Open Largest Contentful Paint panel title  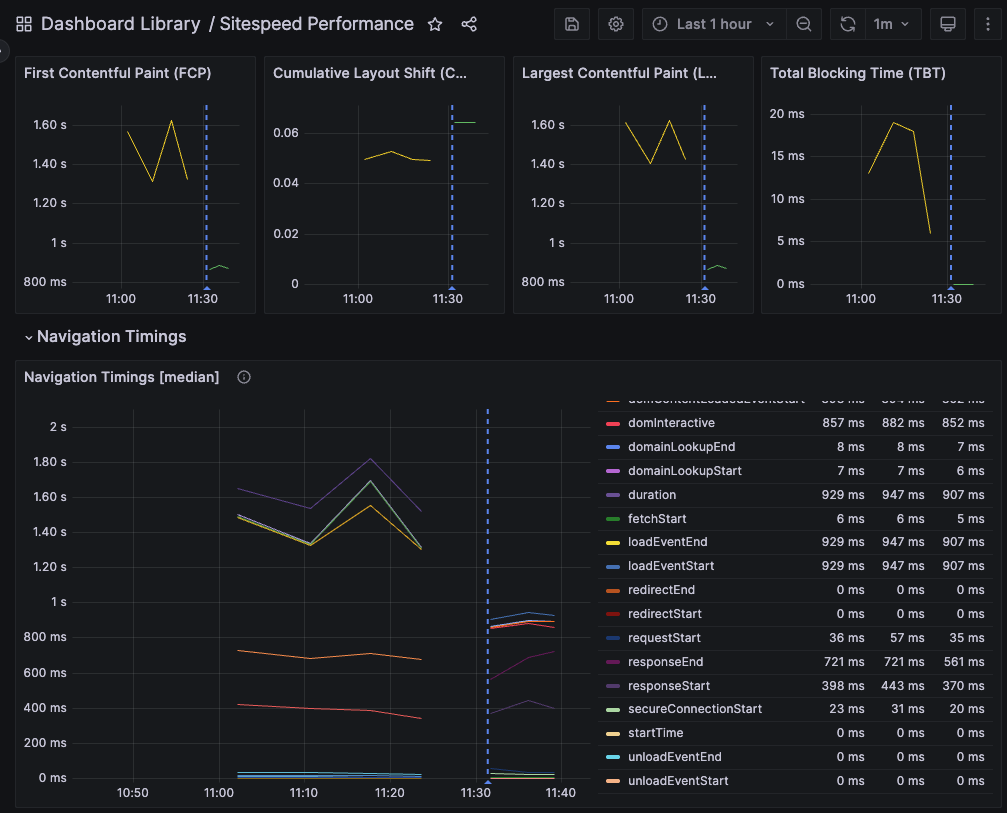pos(619,73)
